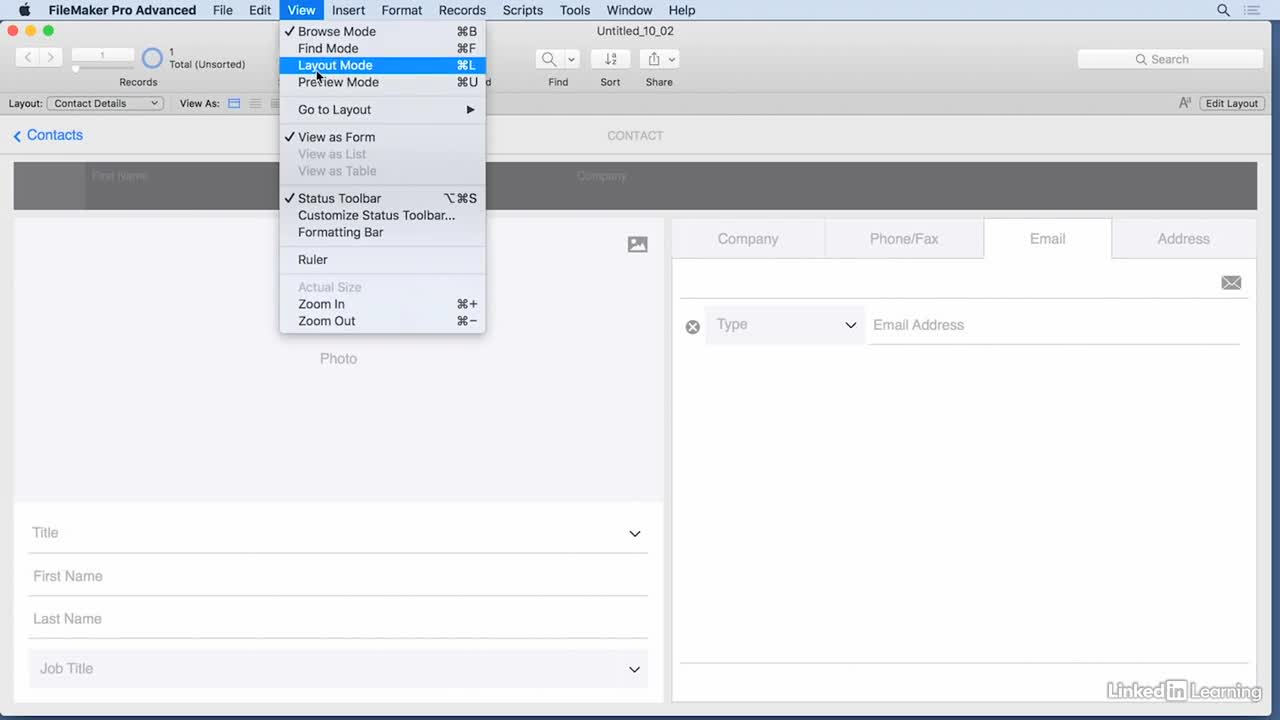Viewport: 1280px width, 720px height.
Task: Open Spotlight search in menu bar
Action: pos(1223,10)
